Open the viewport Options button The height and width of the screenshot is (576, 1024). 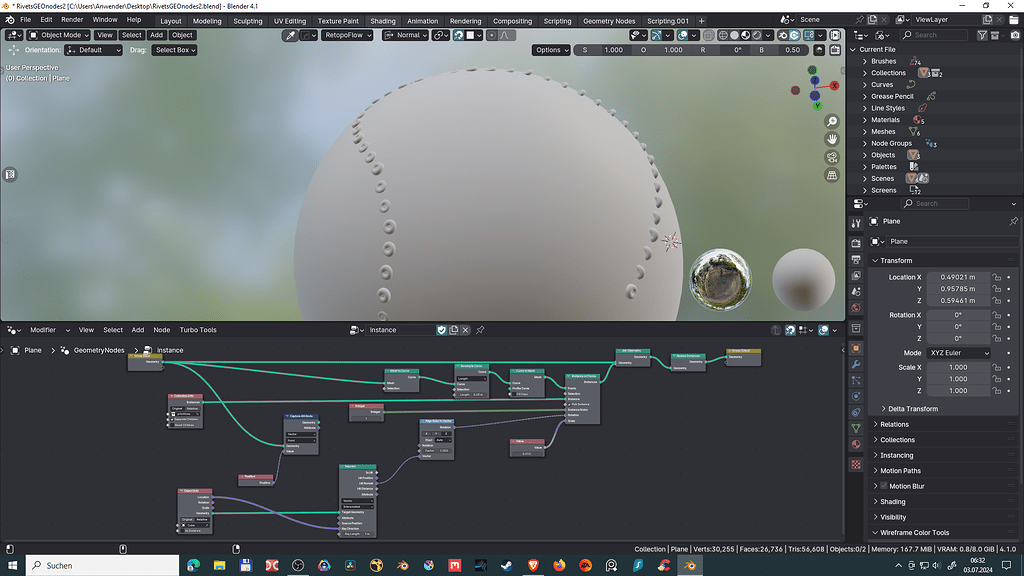pos(551,50)
